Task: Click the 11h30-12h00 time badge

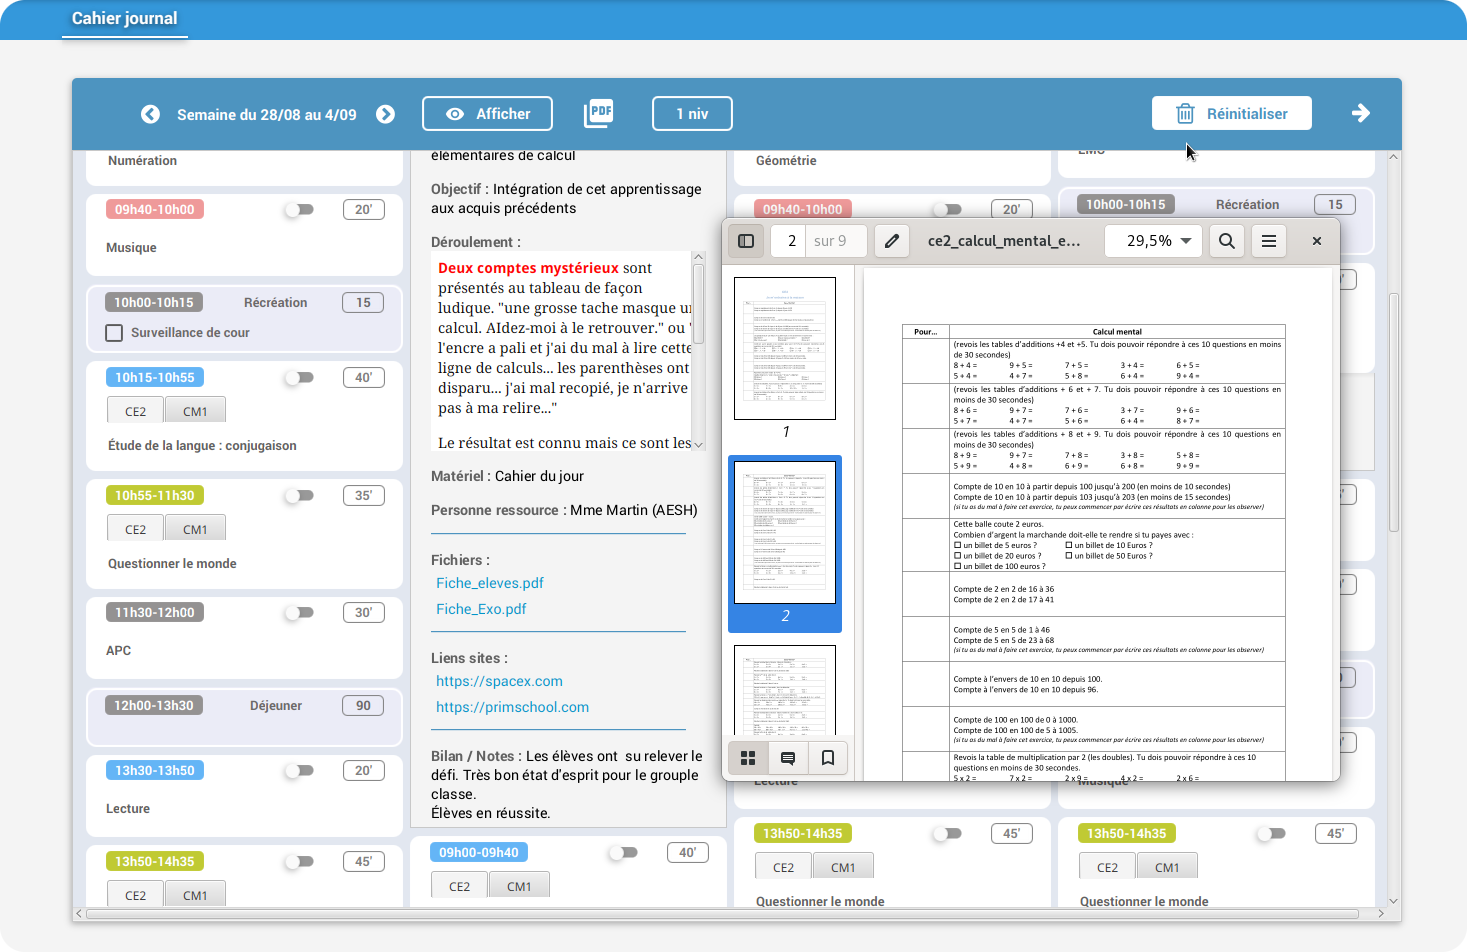Action: [155, 612]
